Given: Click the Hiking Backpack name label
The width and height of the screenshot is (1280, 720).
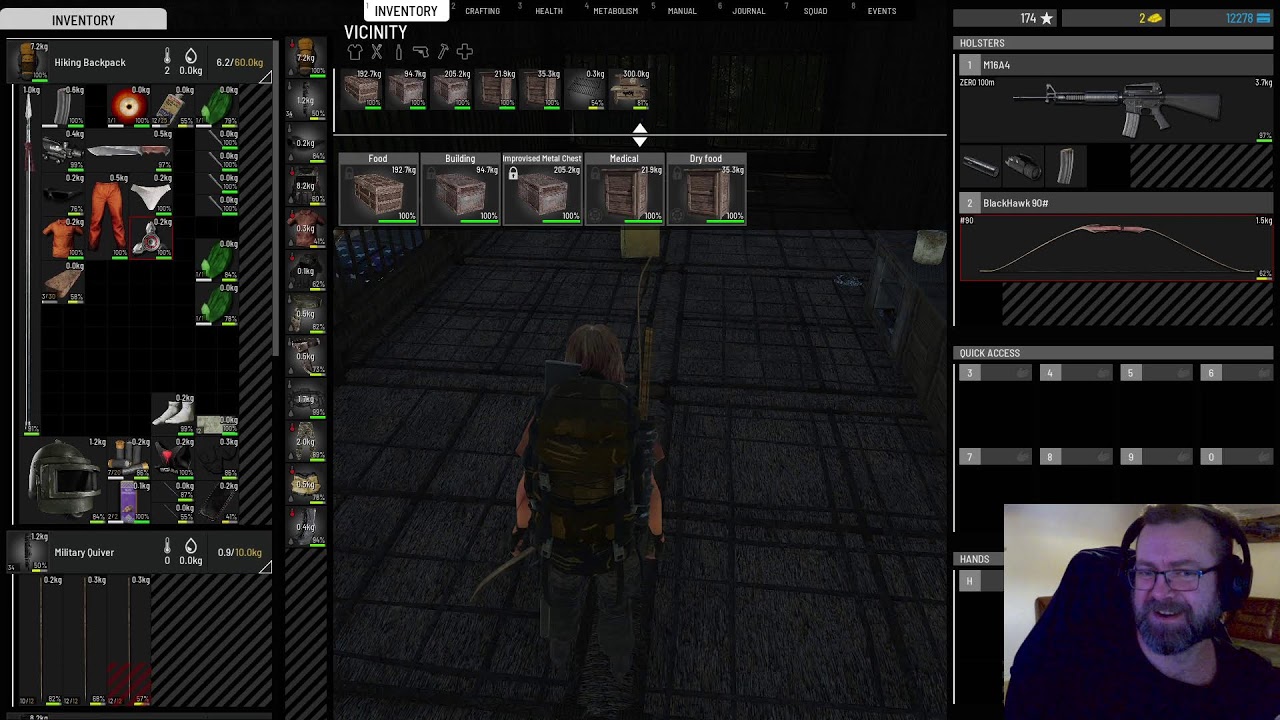Looking at the screenshot, I should pos(90,62).
